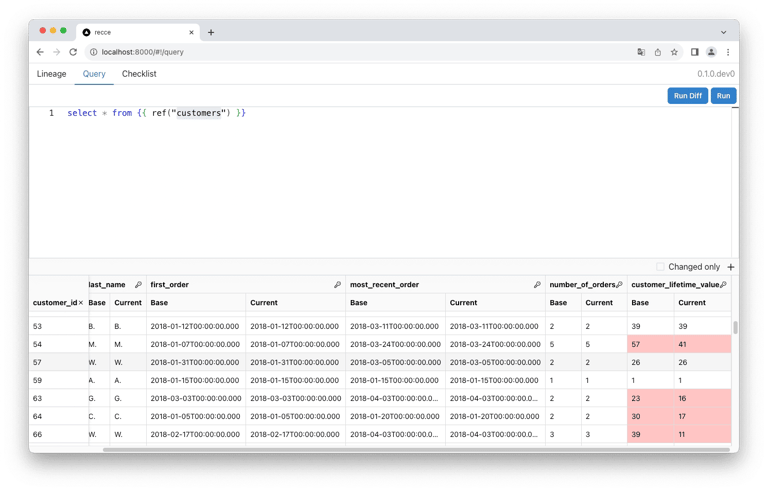The width and height of the screenshot is (768, 491).
Task: Select the recce browser tab
Action: pos(138,32)
